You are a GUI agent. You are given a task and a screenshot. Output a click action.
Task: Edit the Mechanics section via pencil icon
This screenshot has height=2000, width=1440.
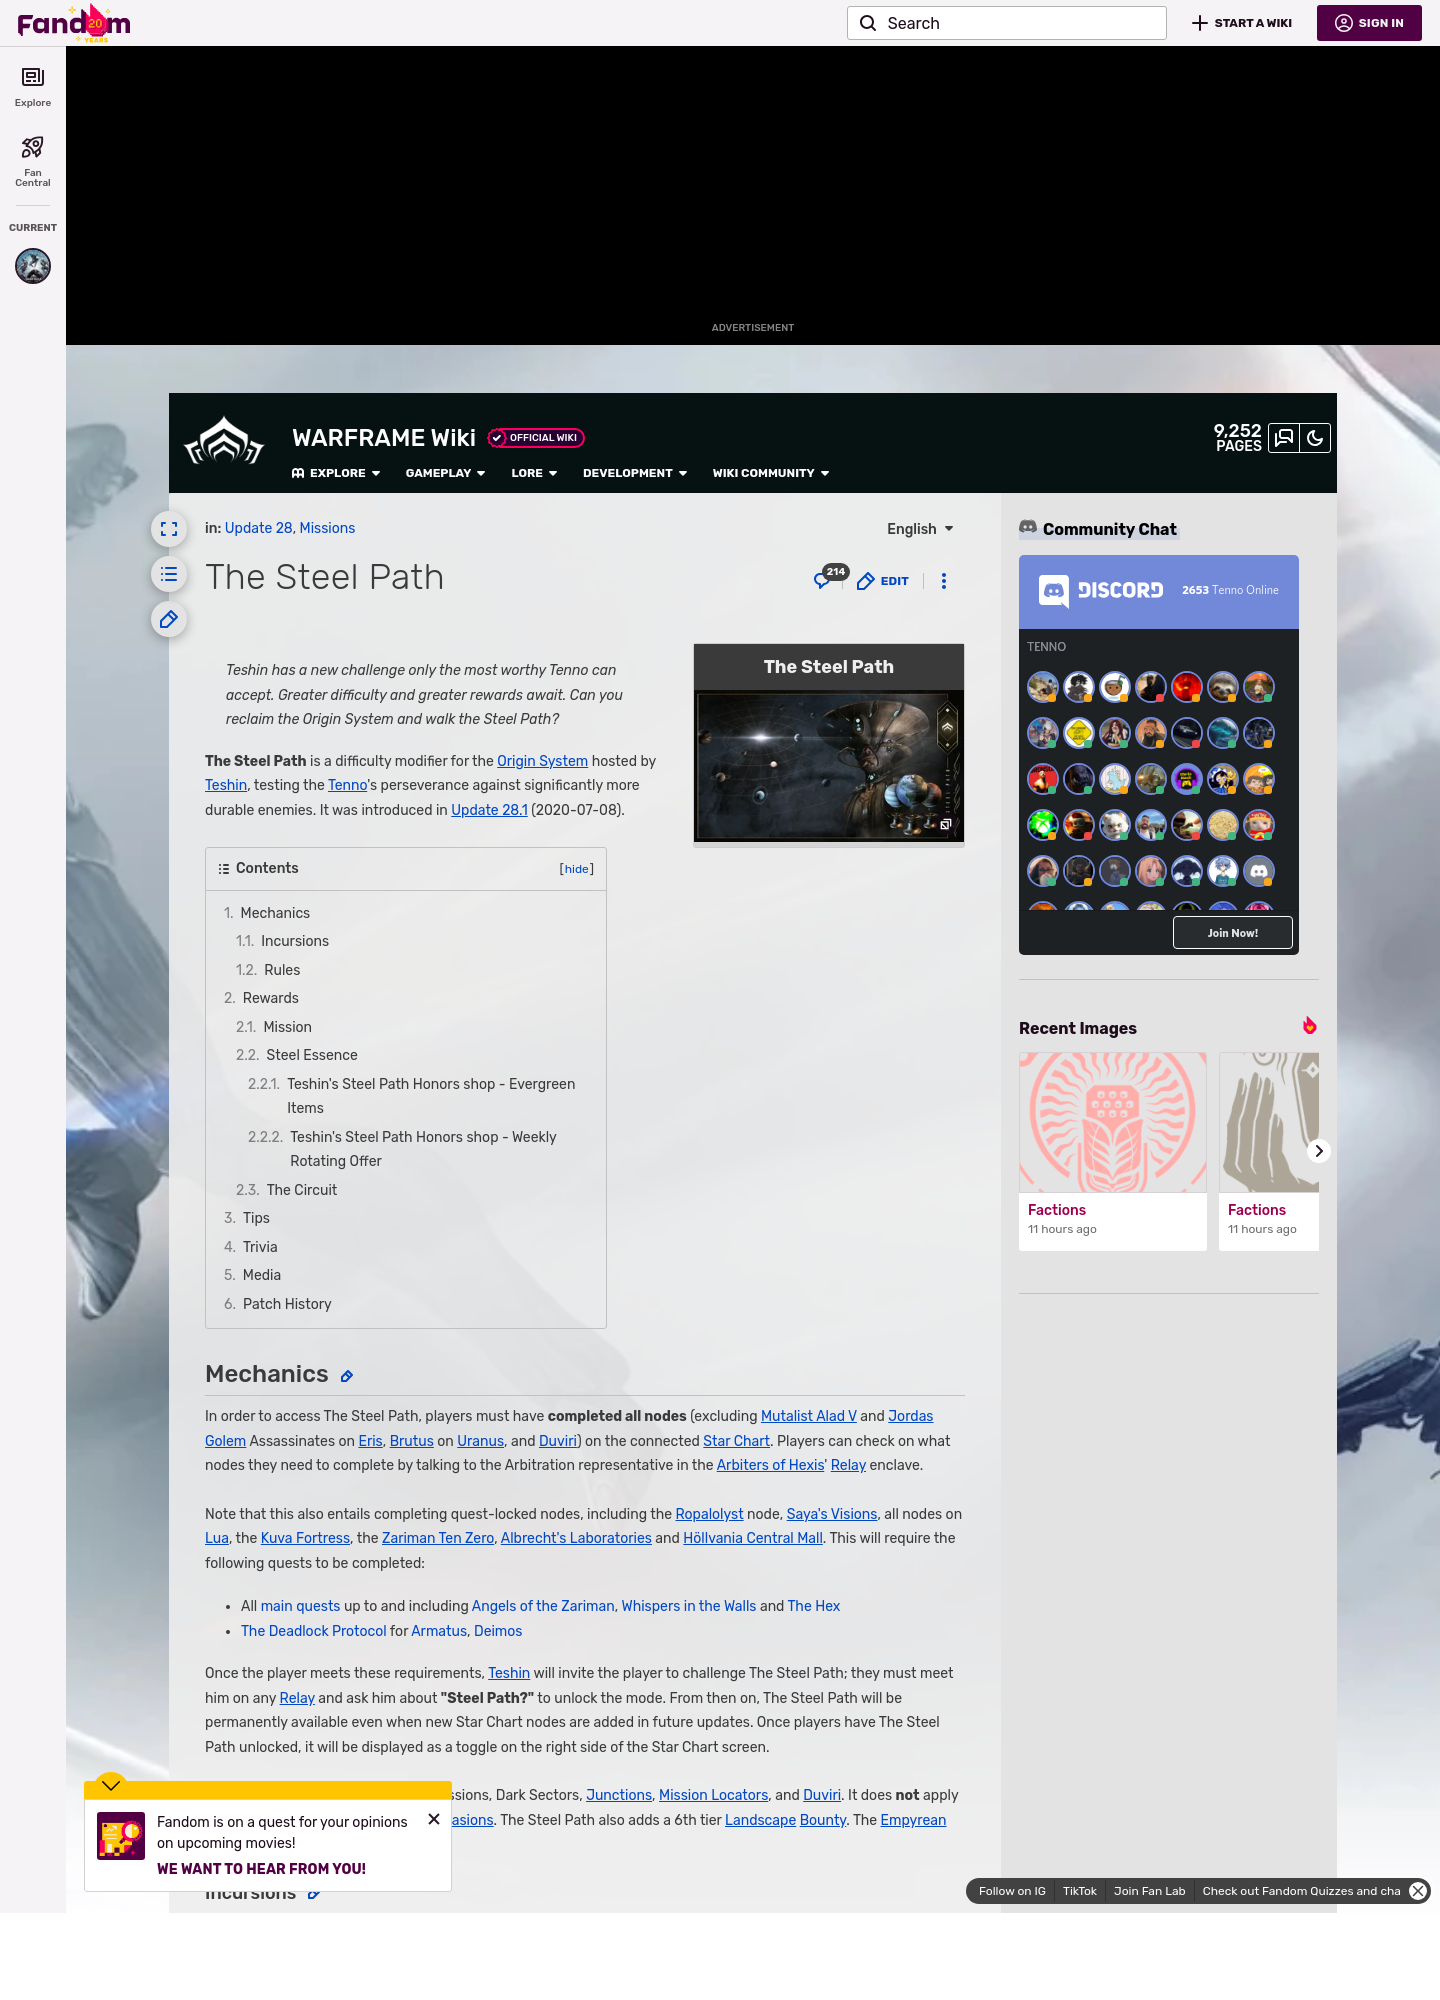[x=347, y=1377]
